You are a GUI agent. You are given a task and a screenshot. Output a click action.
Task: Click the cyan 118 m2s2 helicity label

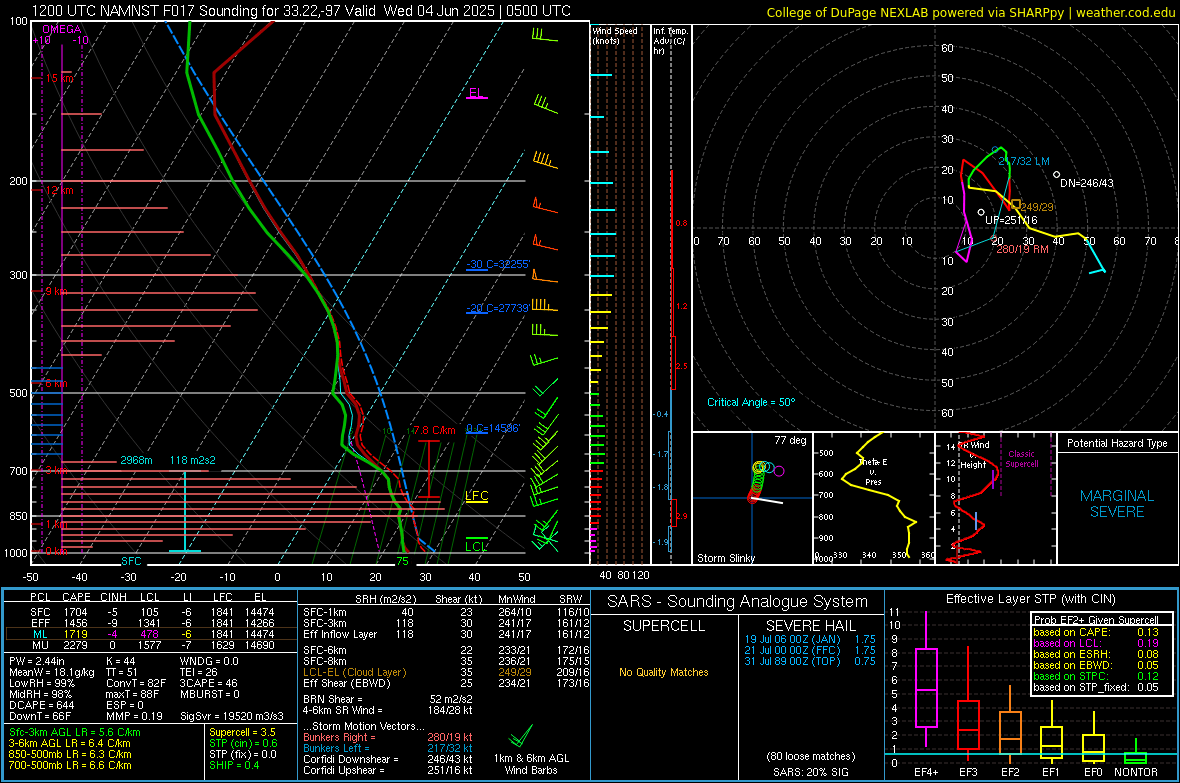coord(192,460)
